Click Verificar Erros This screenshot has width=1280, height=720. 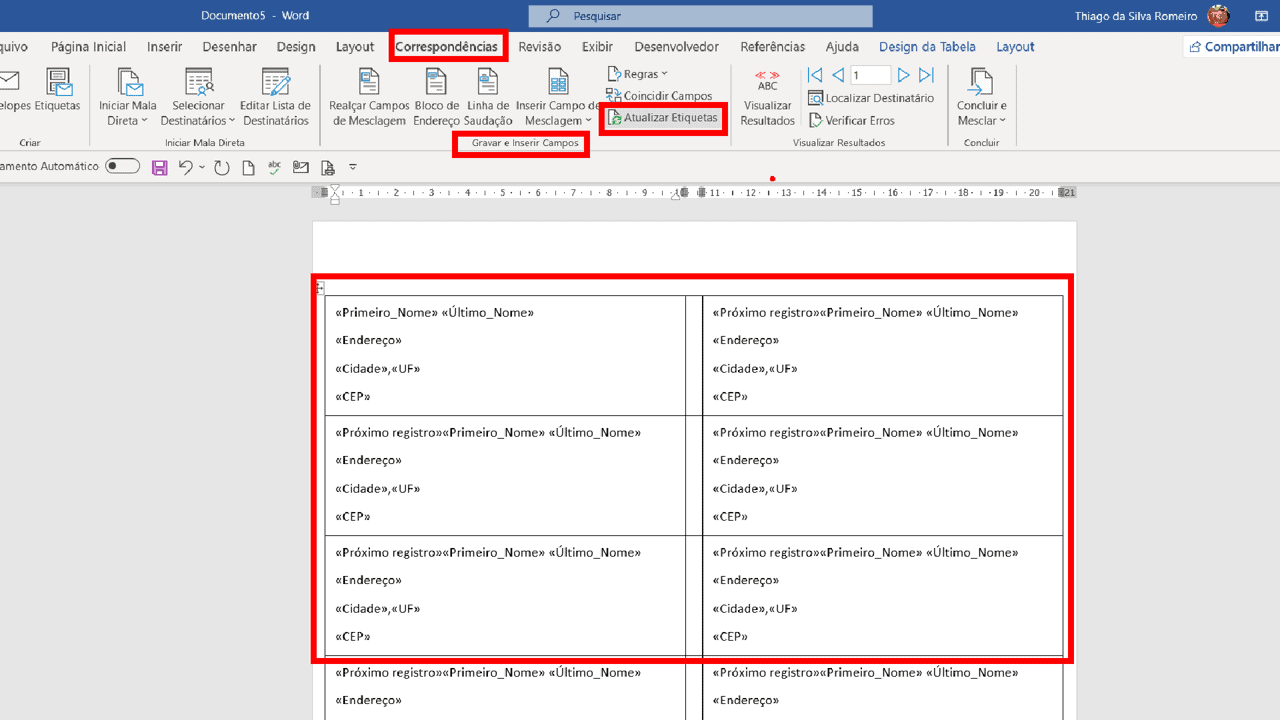click(x=851, y=120)
